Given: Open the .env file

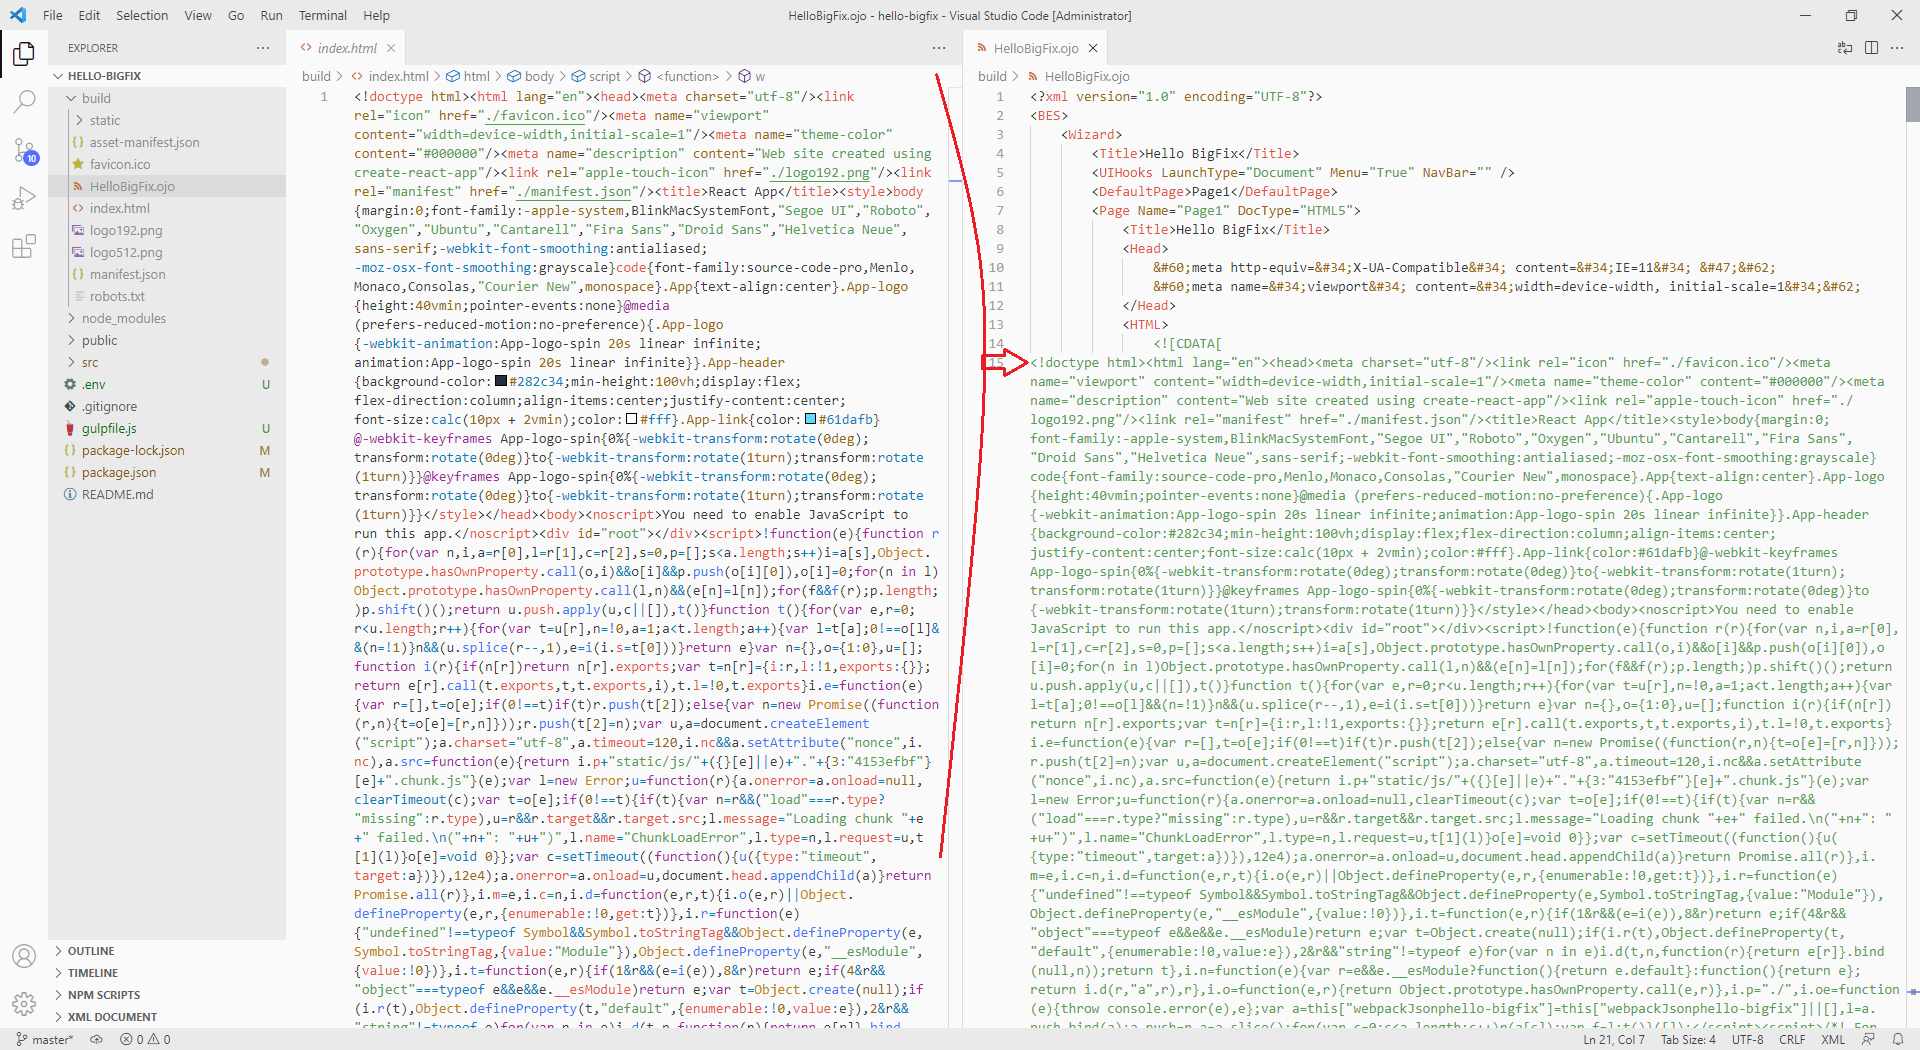Looking at the screenshot, I should coord(167,384).
